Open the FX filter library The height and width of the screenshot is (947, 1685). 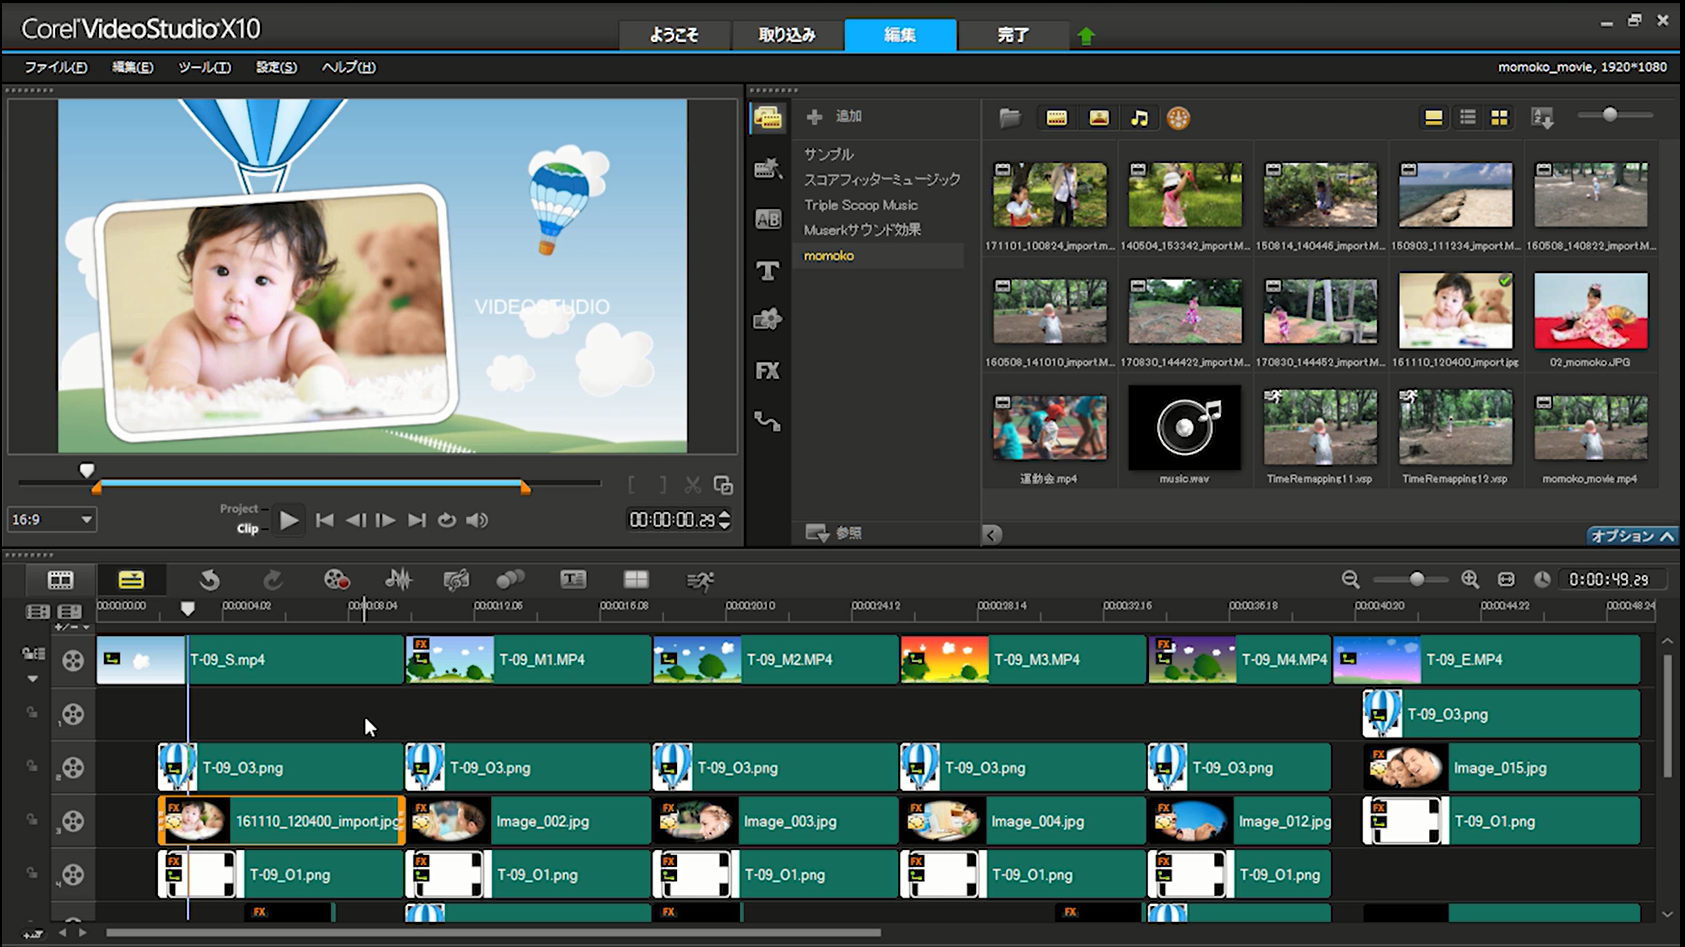coord(767,371)
